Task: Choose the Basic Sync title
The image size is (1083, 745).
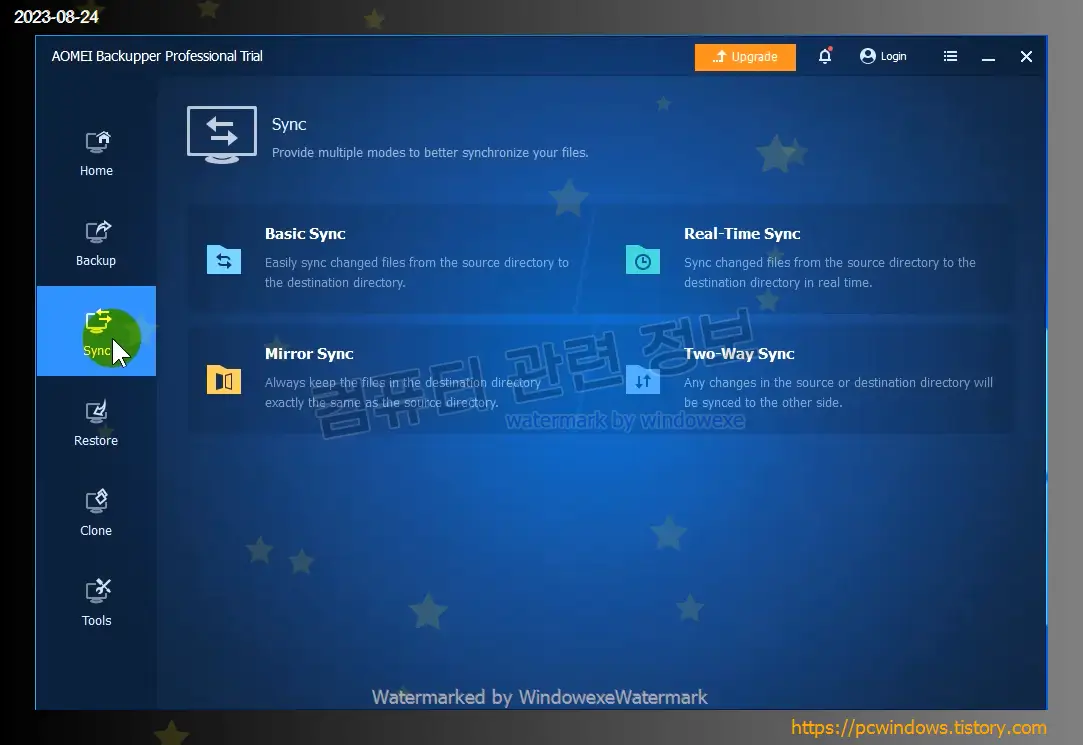Action: click(305, 233)
